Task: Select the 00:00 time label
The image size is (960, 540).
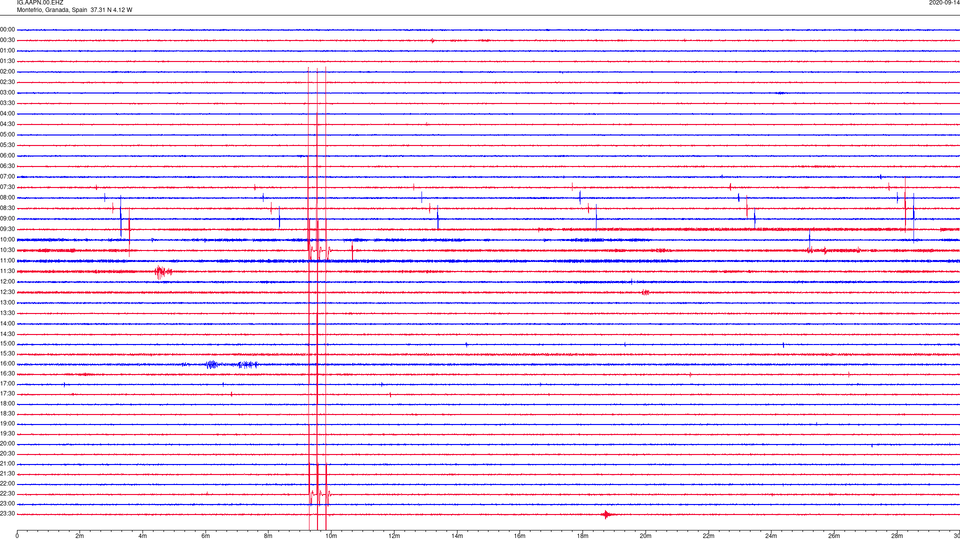Action: click(x=7, y=29)
